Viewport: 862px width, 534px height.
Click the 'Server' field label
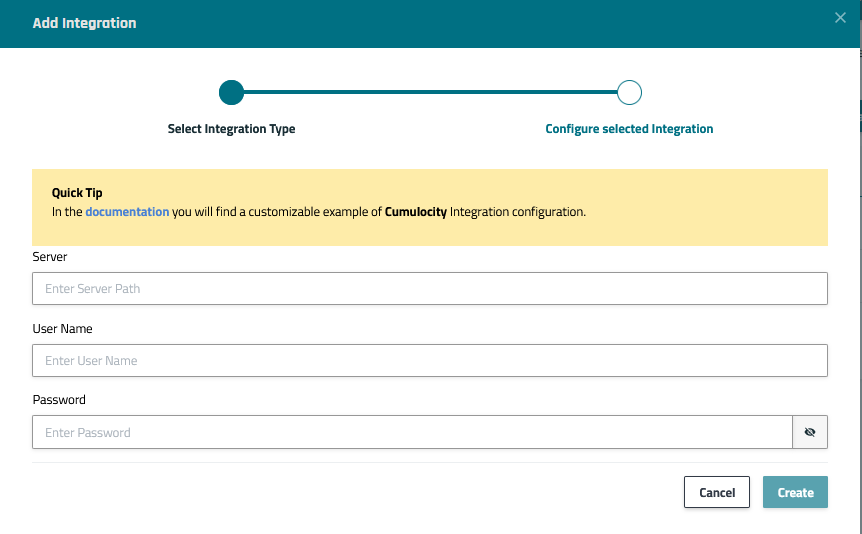[50, 257]
